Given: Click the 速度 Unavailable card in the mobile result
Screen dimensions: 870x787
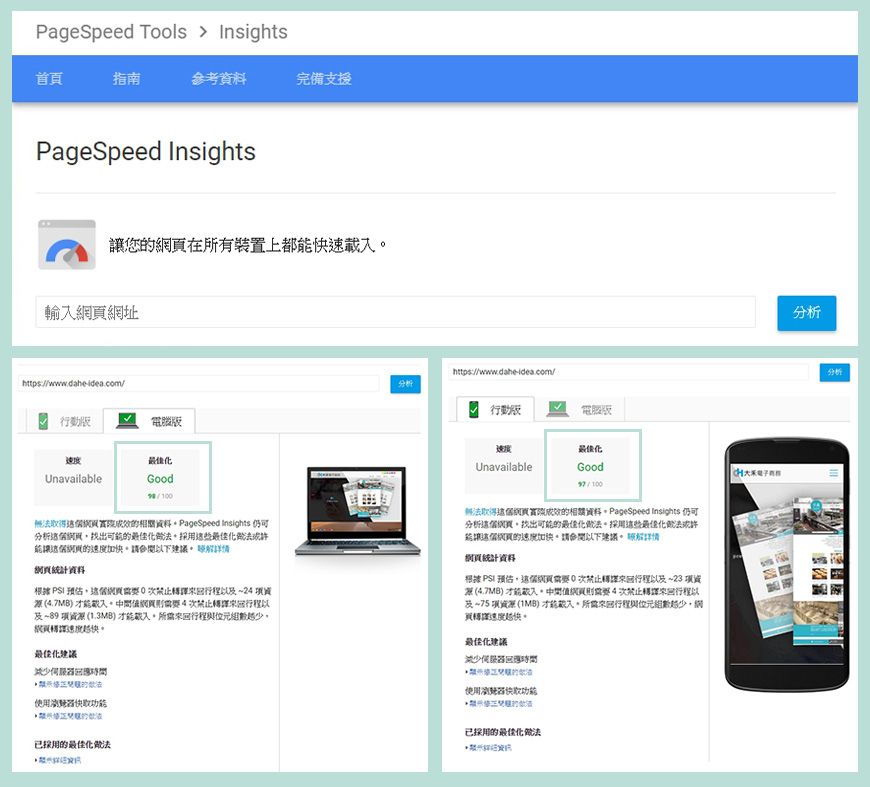Looking at the screenshot, I should [x=504, y=466].
